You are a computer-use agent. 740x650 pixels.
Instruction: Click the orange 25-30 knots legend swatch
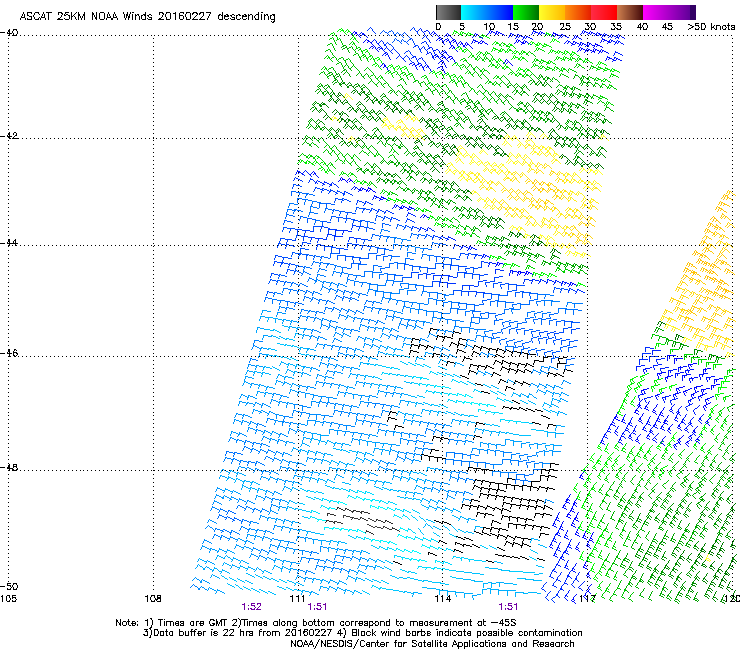pos(578,12)
